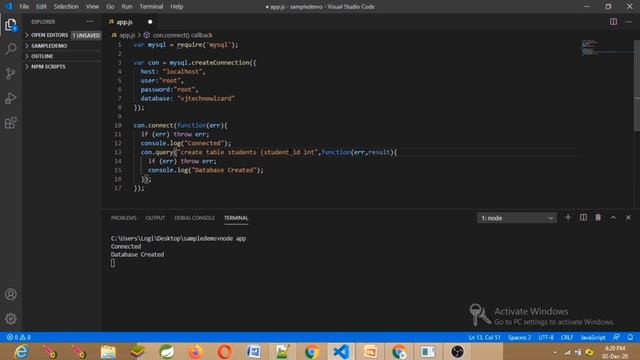Screen dimensions: 640x360
Task: Open the Extensions view
Action: pyautogui.click(x=11, y=122)
